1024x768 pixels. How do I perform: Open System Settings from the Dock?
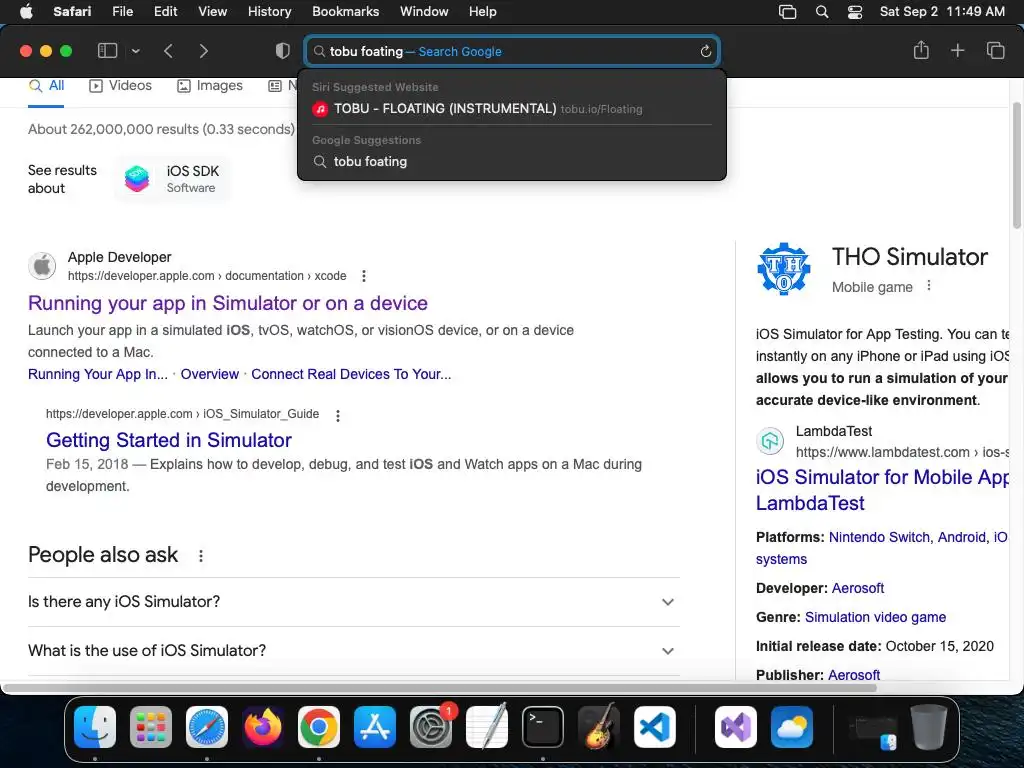click(431, 727)
